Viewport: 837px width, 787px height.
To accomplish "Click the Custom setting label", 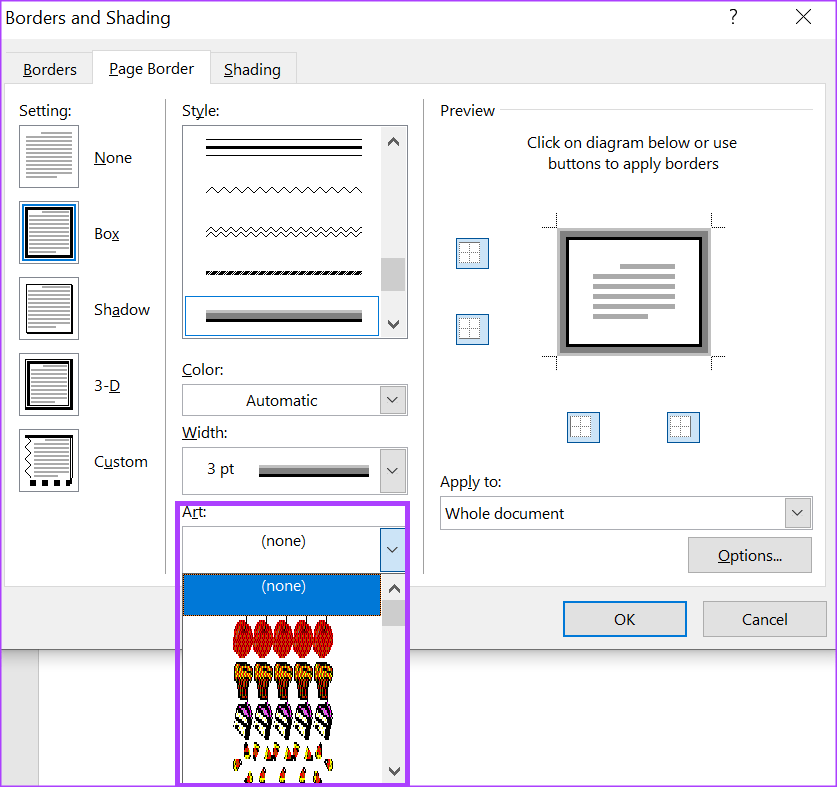I will tap(121, 461).
